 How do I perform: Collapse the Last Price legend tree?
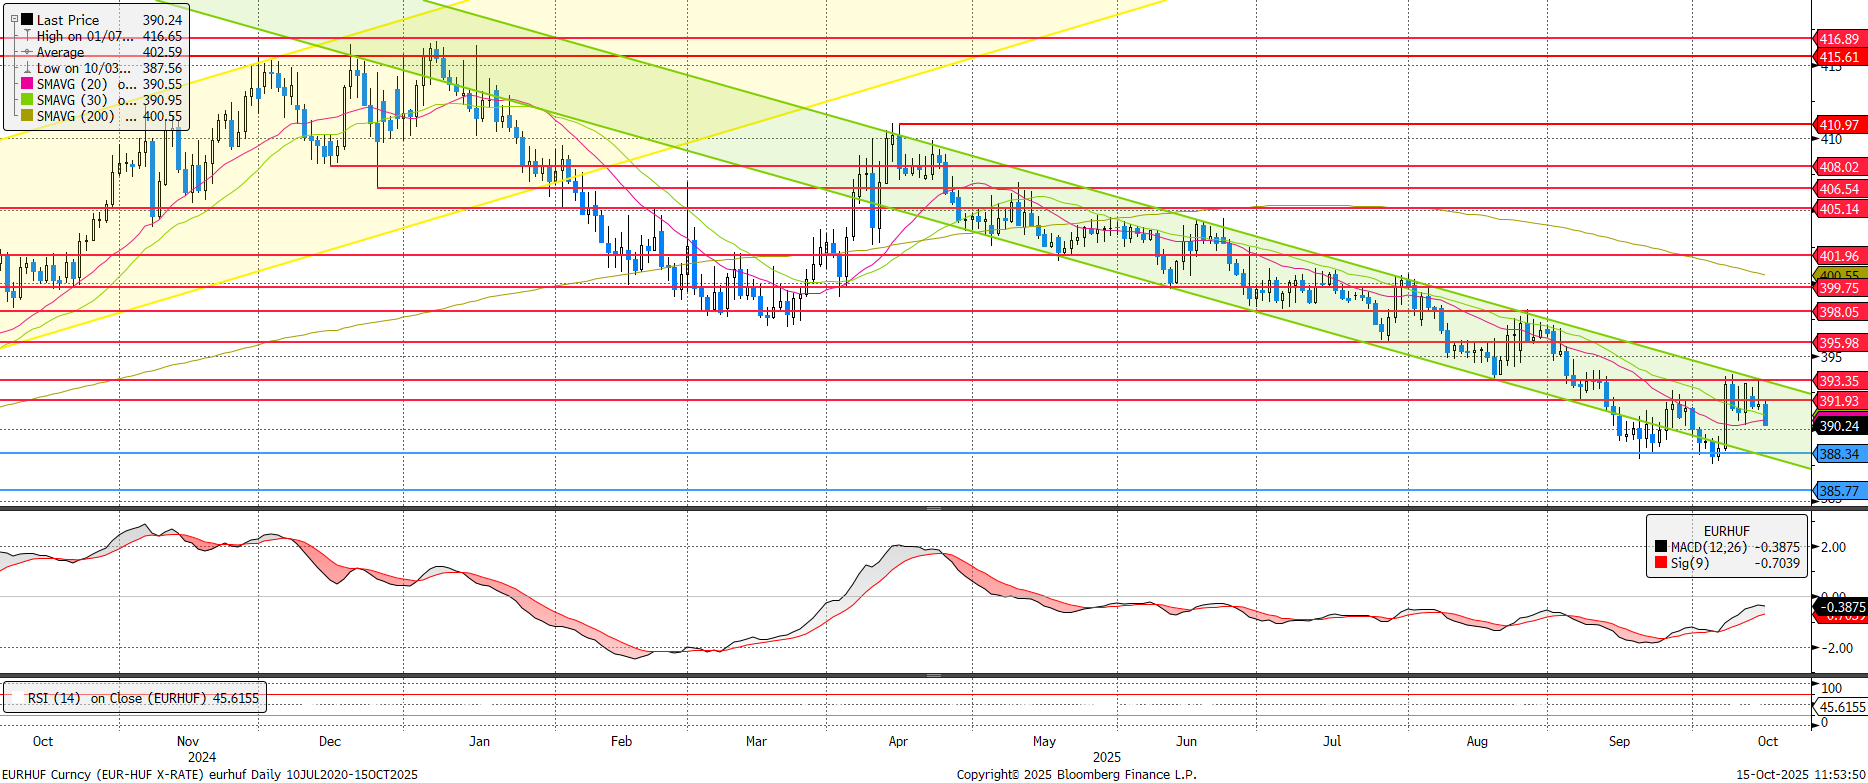[x=14, y=19]
